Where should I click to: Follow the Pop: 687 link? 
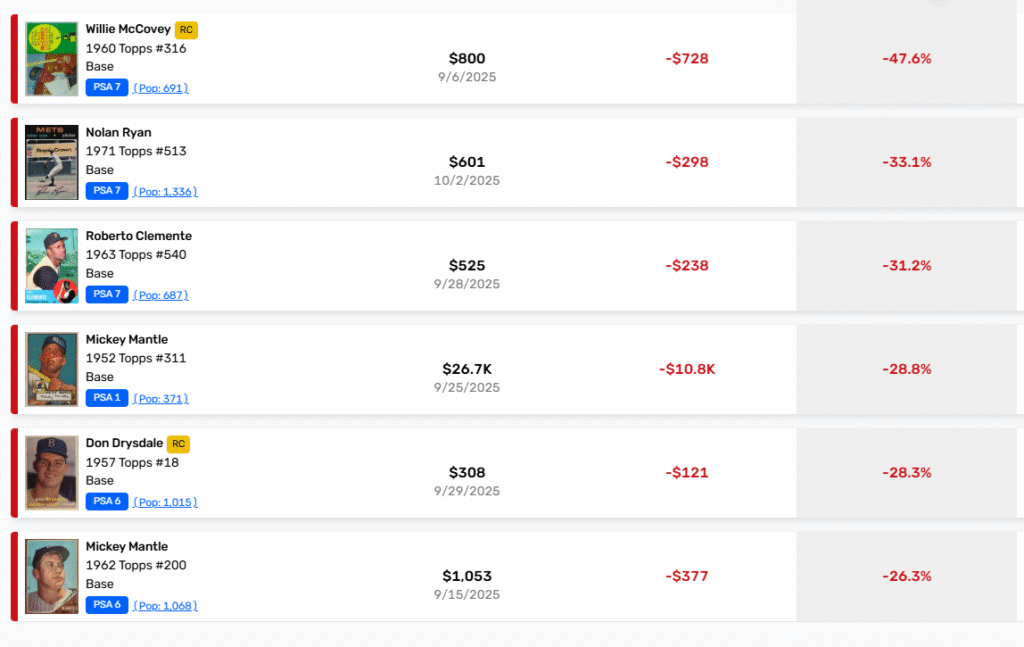pyautogui.click(x=161, y=295)
